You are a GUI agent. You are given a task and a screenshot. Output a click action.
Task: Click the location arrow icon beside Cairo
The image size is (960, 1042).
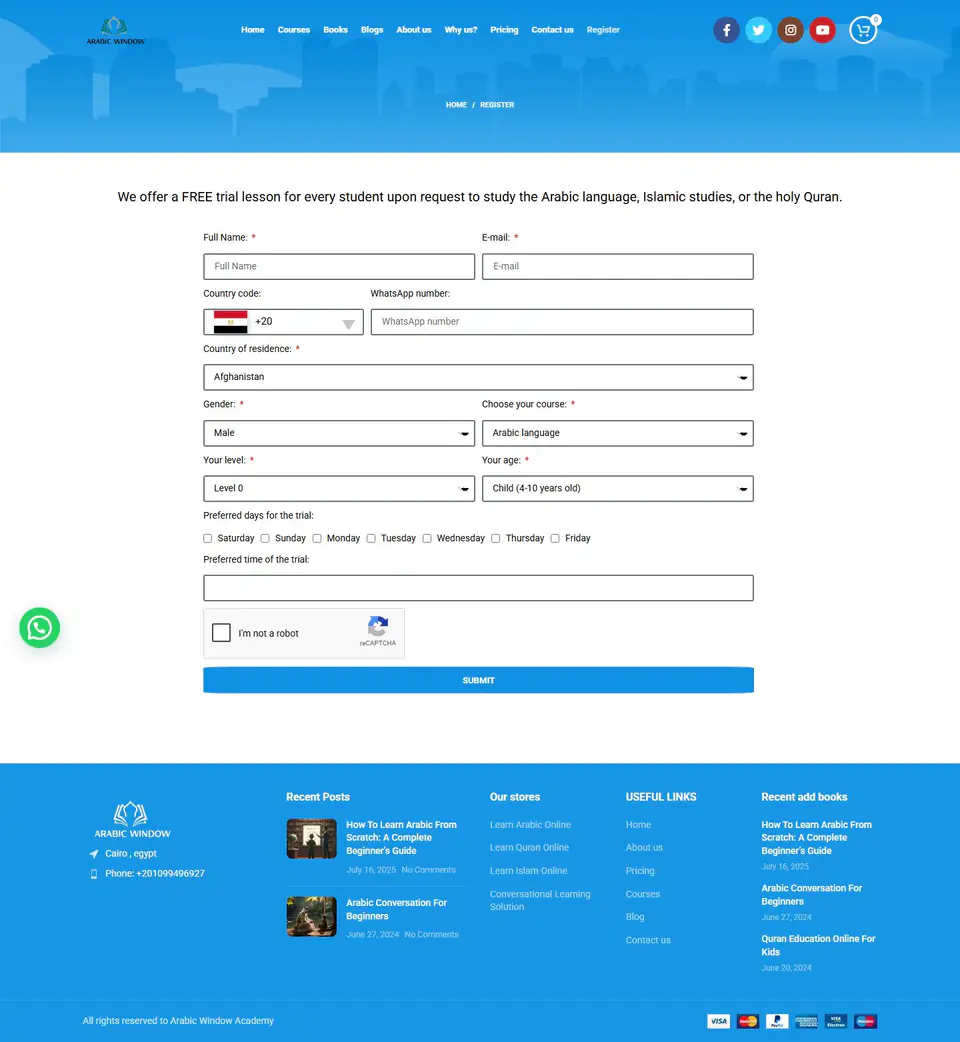pyautogui.click(x=94, y=854)
